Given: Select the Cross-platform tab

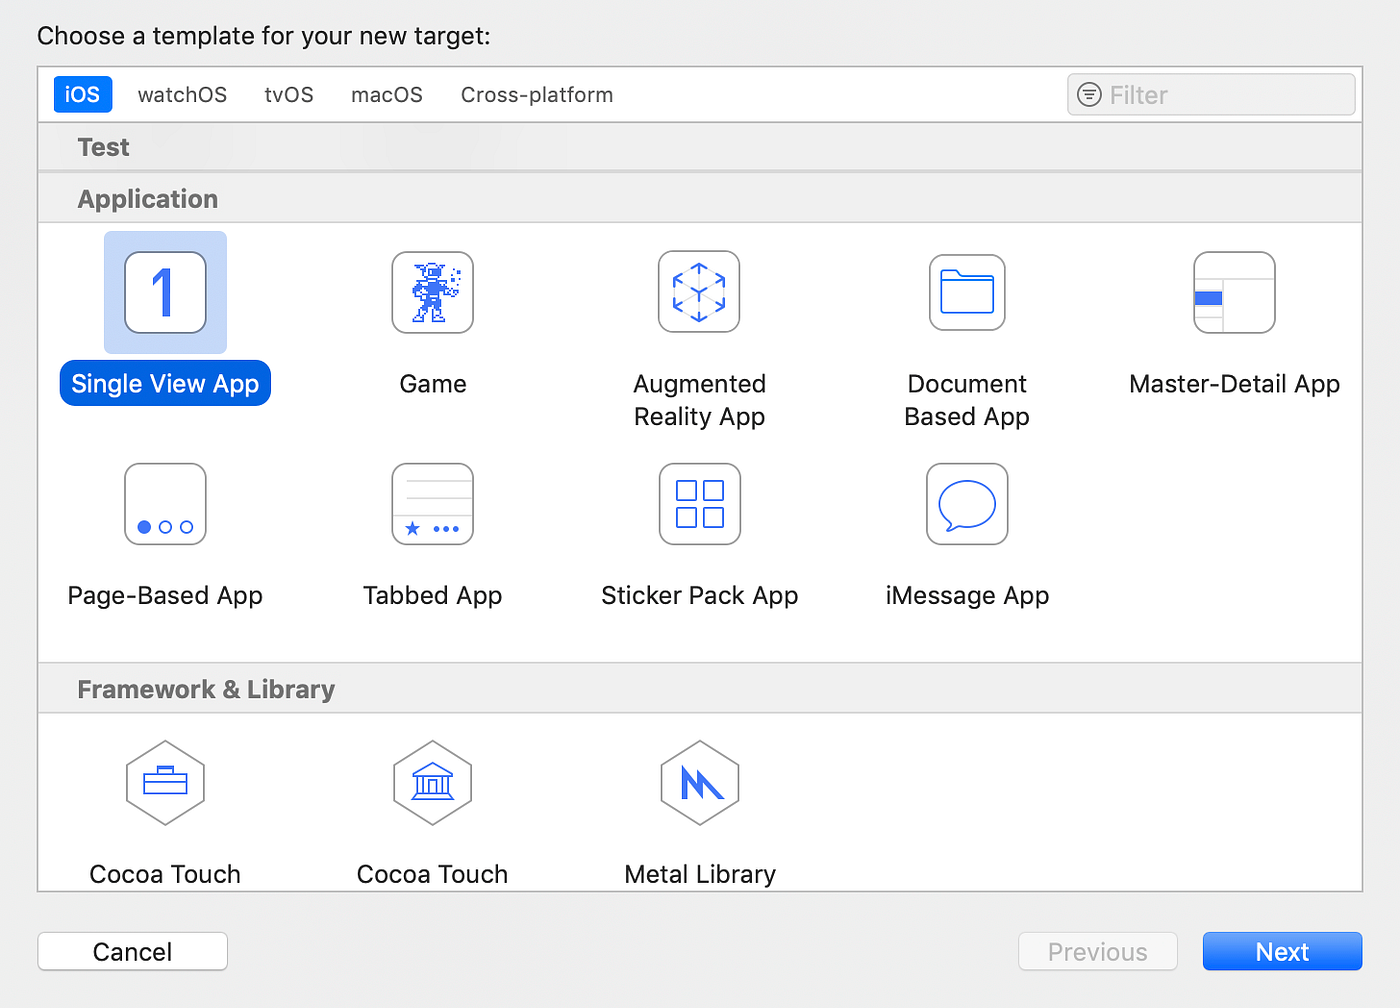Looking at the screenshot, I should [536, 94].
